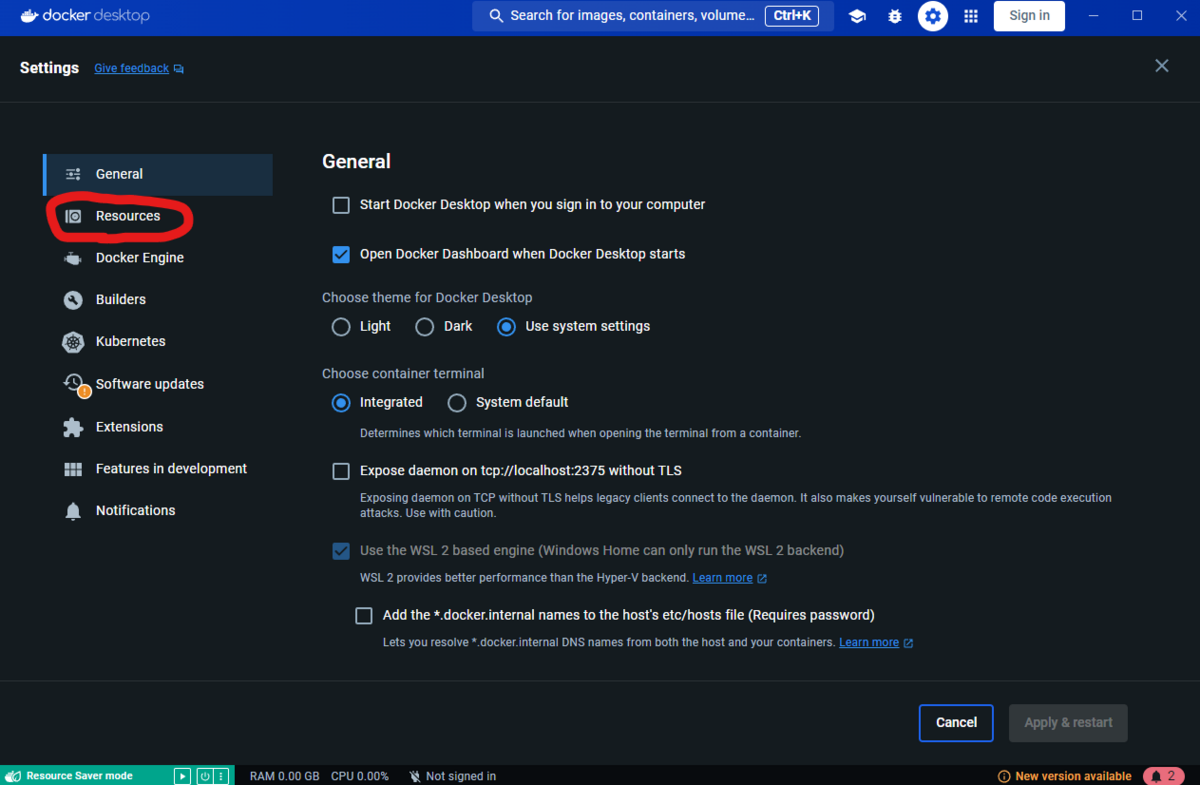The image size is (1200, 785).
Task: Open the notifications bell badge showing 2
Action: (1164, 776)
